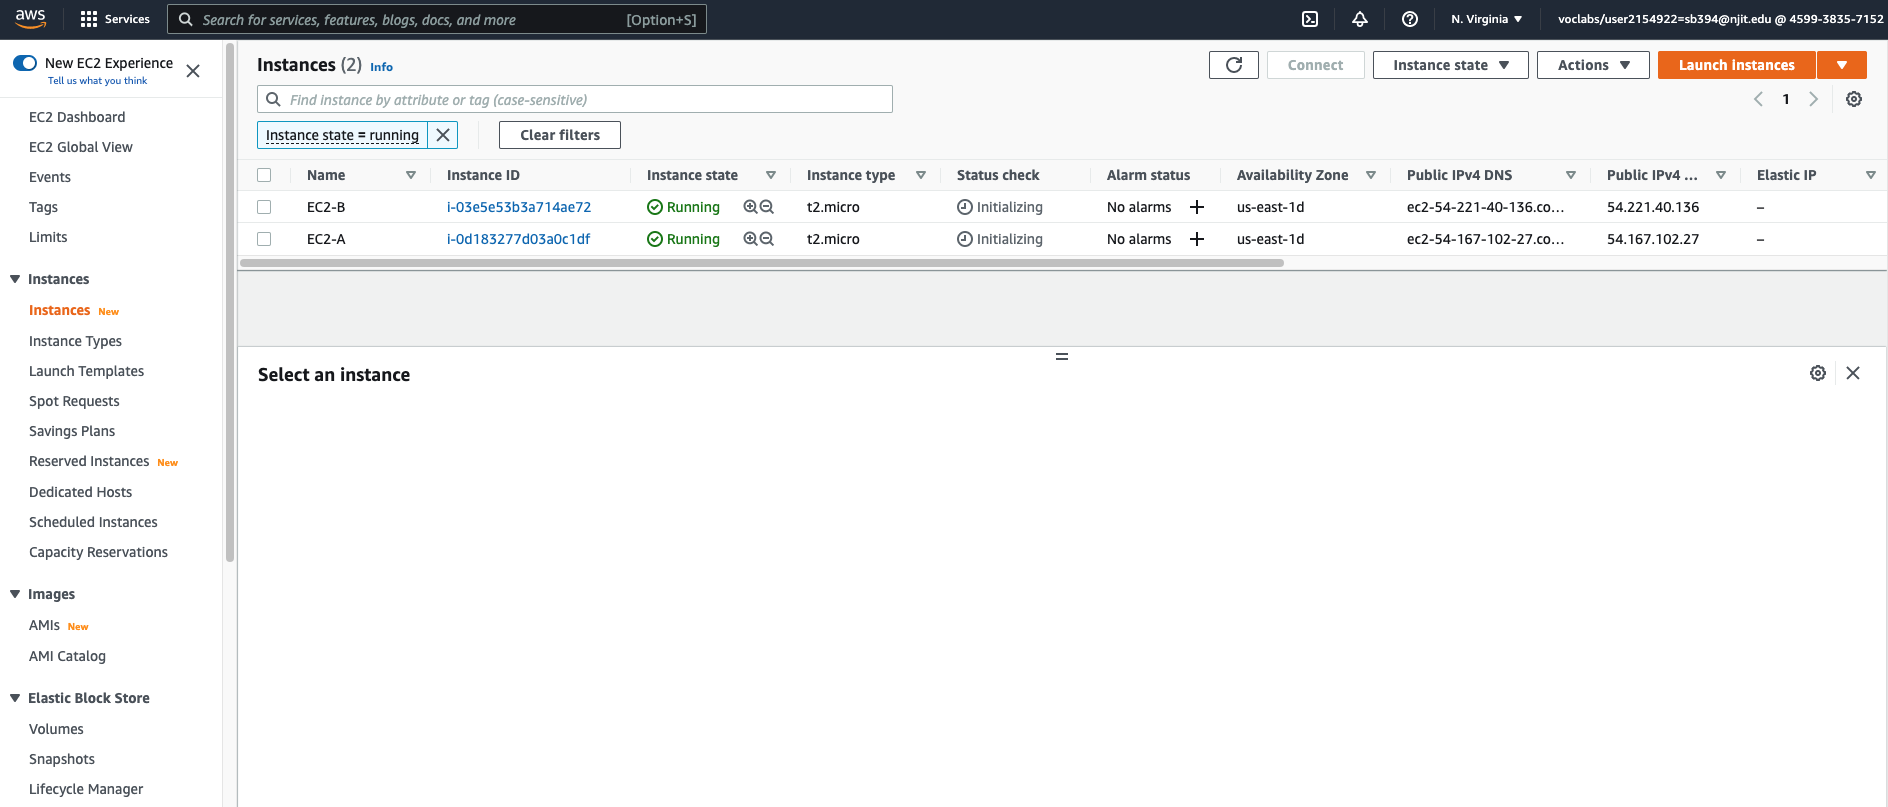
Task: Focus the AWS top search bar
Action: (x=437, y=19)
